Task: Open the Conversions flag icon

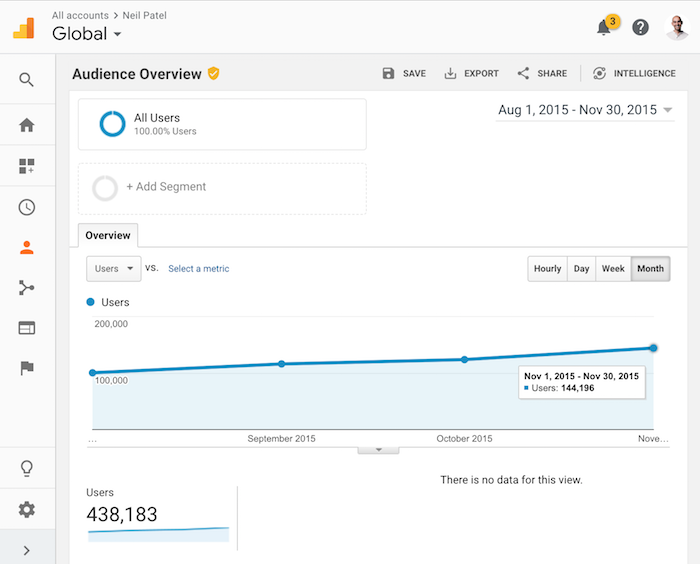Action: 27,368
